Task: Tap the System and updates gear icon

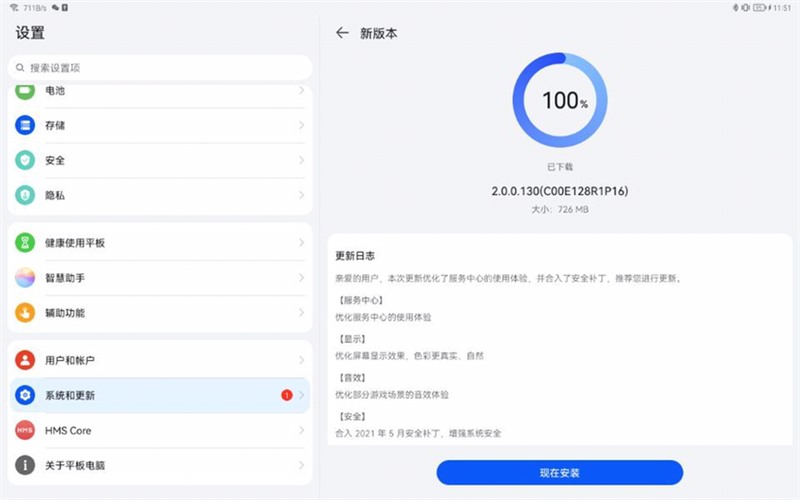Action: click(x=24, y=395)
